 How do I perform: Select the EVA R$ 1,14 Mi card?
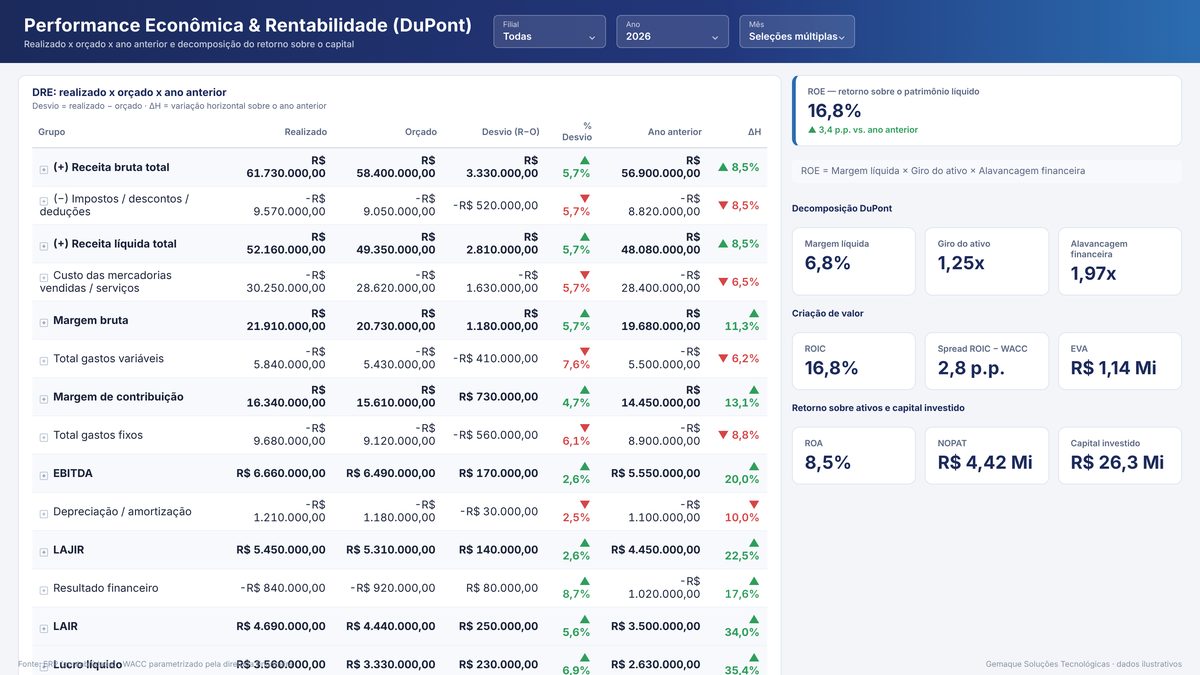(1119, 361)
